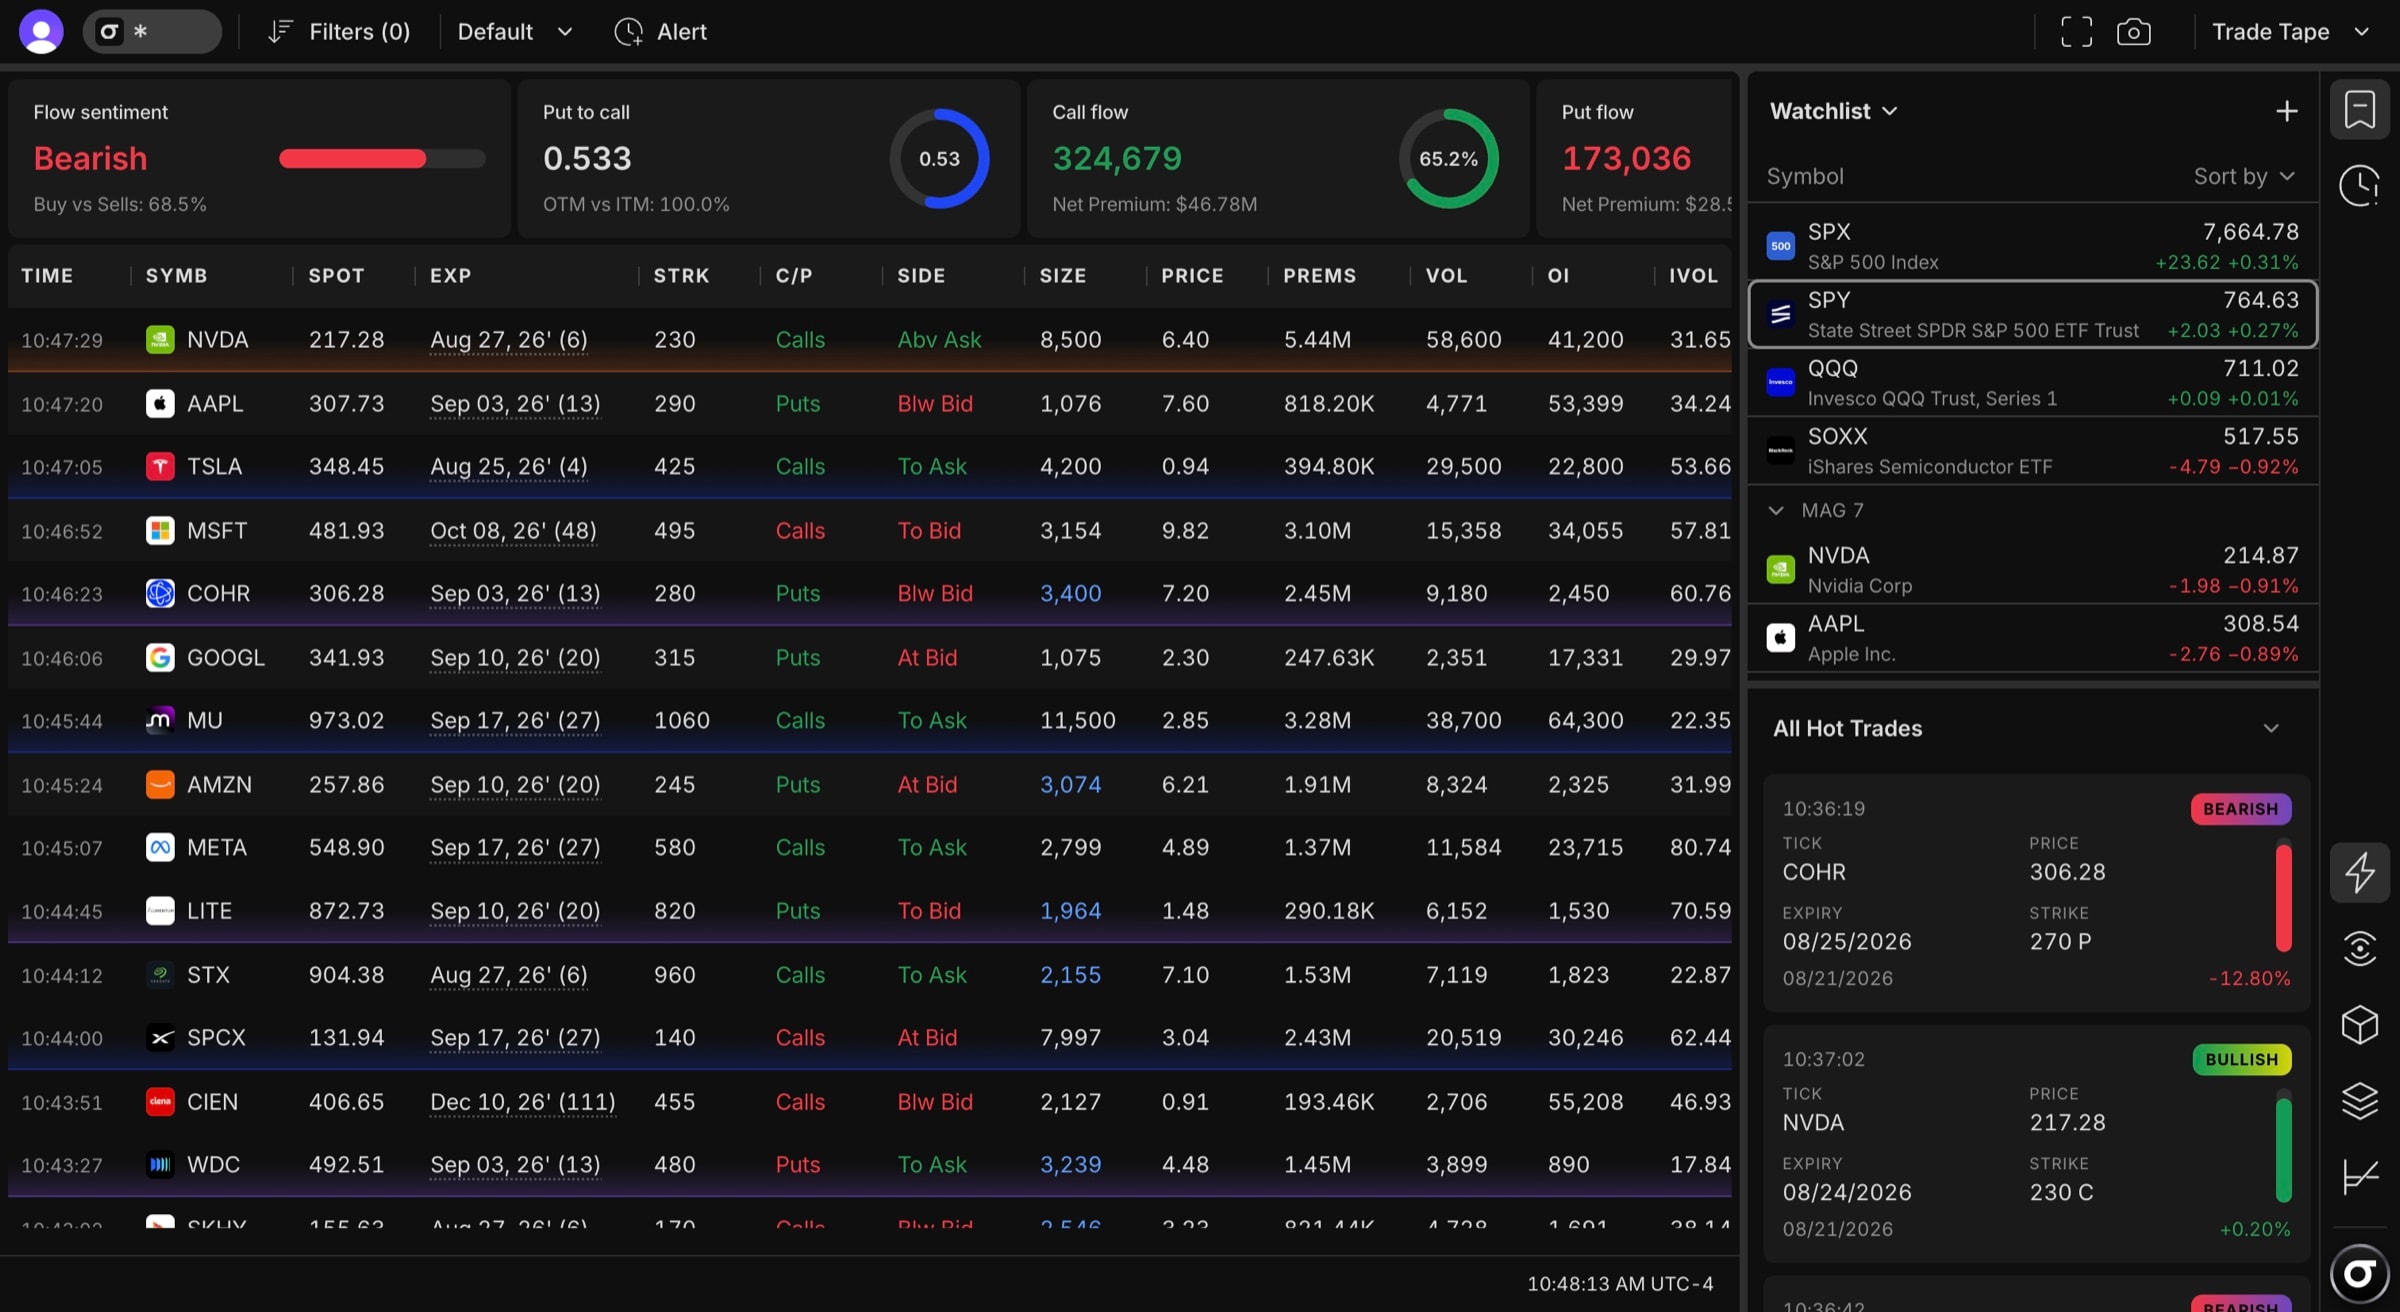Open the COHR bearish hot trade card
This screenshot has width=2400, height=1312.
tap(2036, 892)
